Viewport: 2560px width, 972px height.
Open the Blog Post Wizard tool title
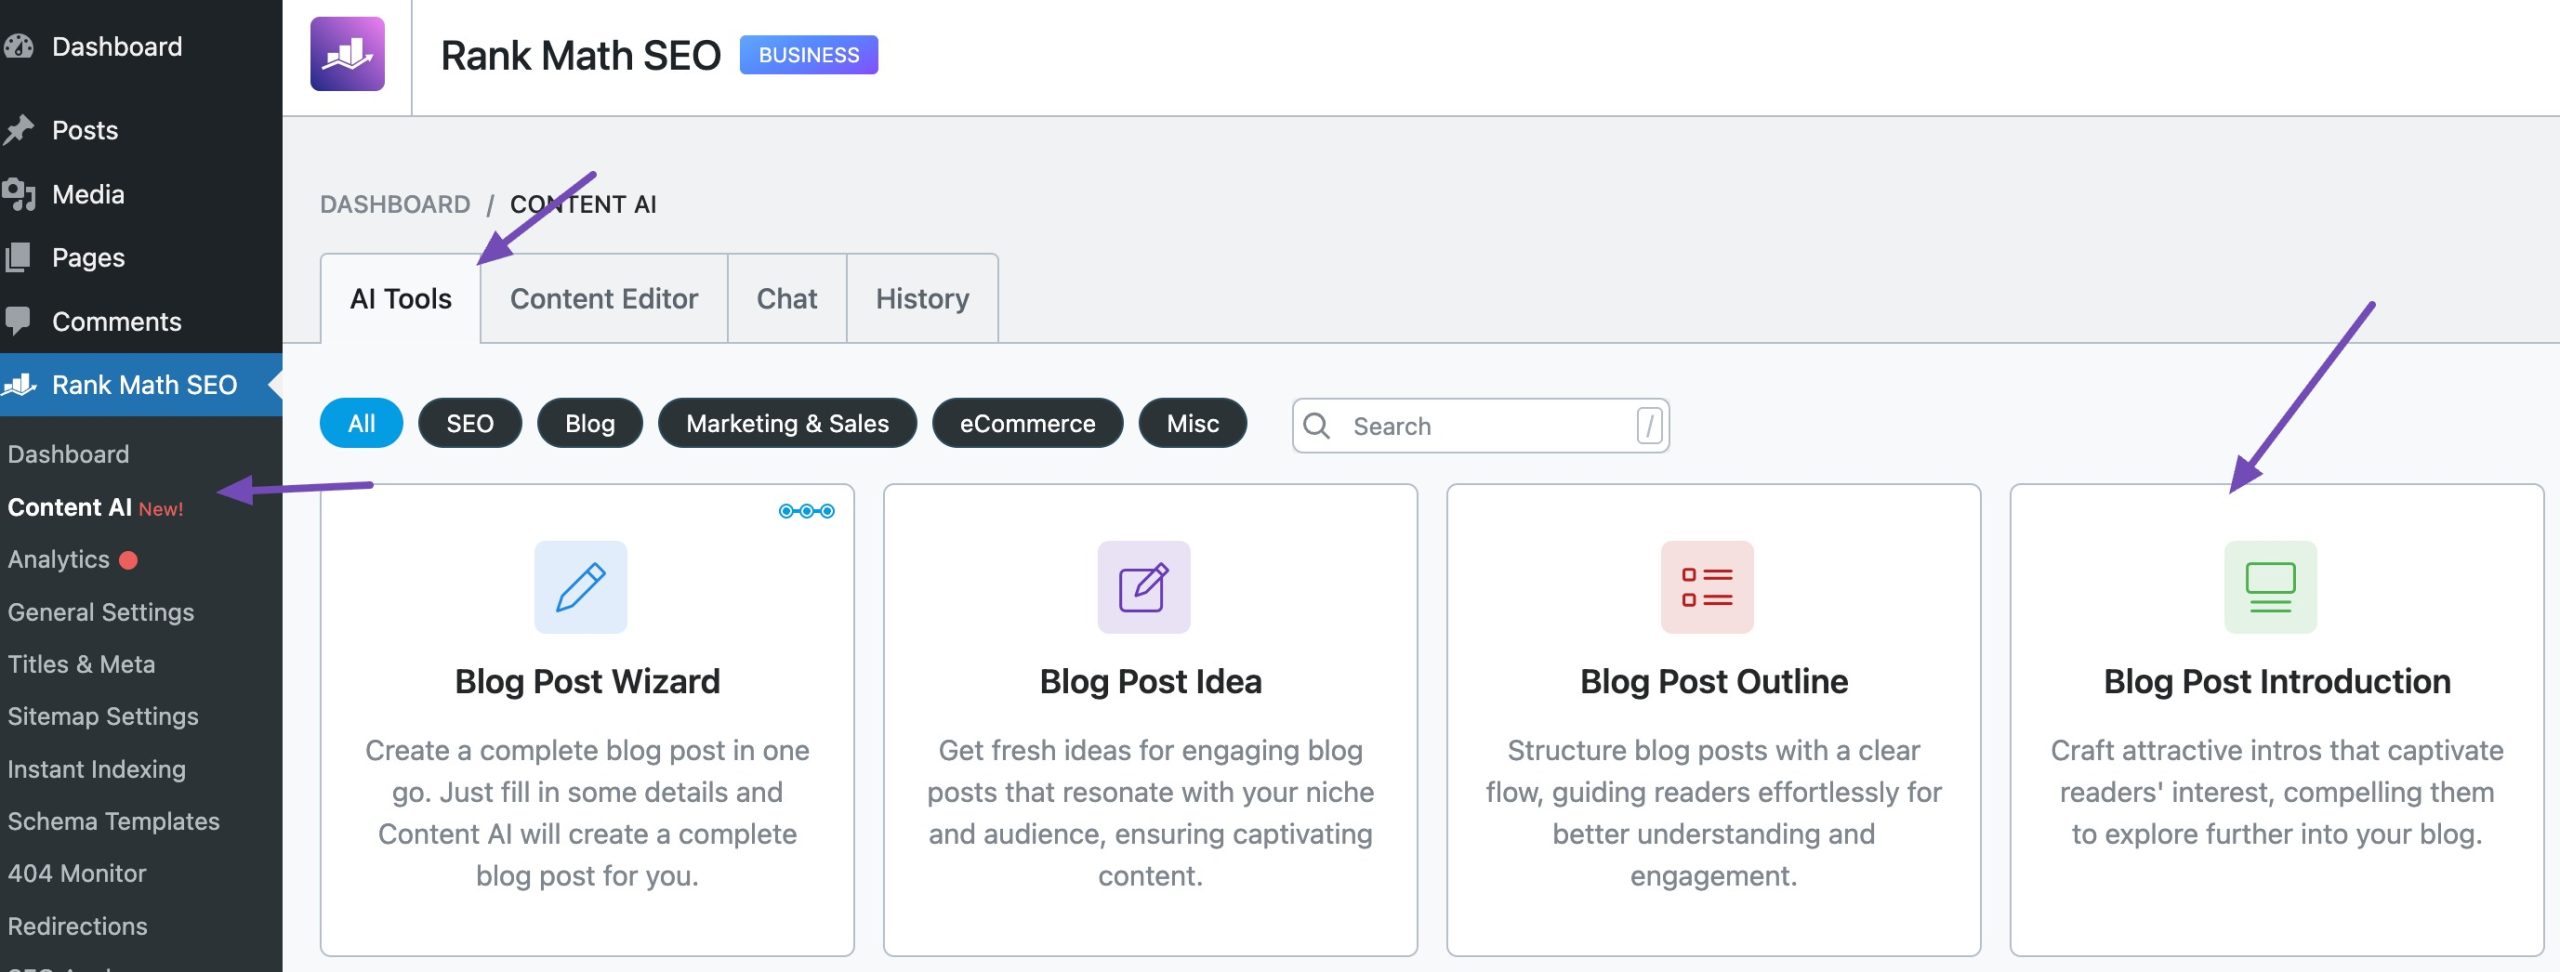click(587, 681)
